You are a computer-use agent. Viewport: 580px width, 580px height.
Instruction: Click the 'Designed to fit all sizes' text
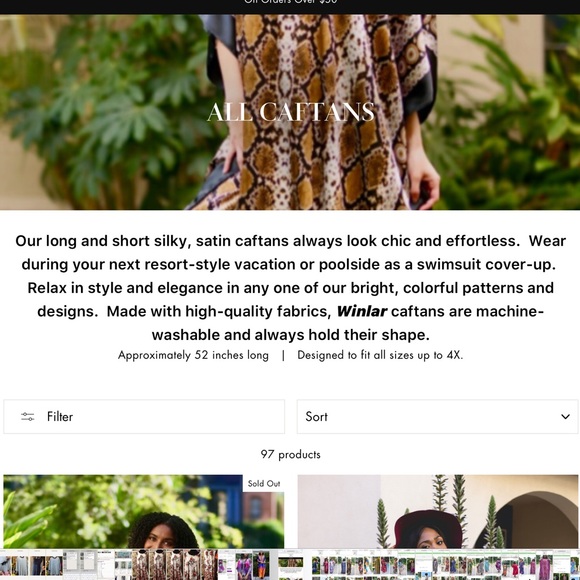pos(380,355)
